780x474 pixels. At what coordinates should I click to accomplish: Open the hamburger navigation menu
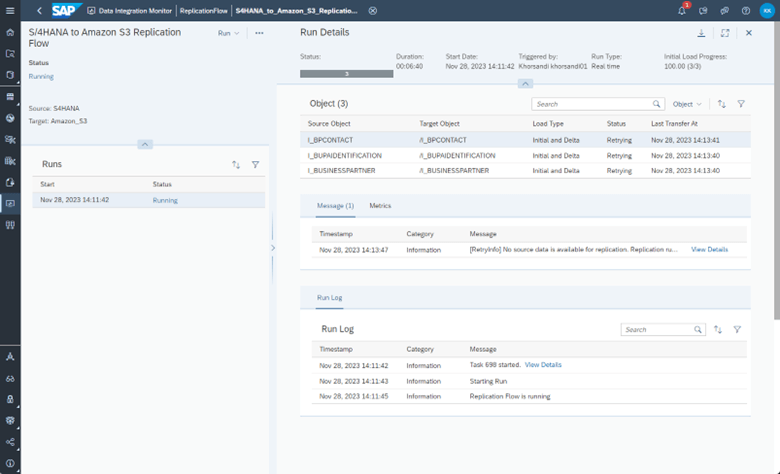10,10
